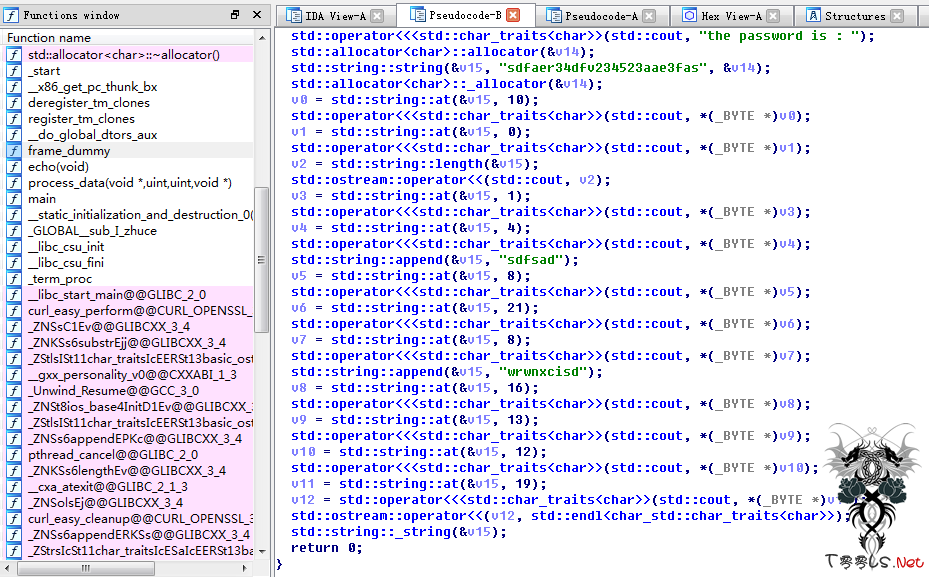The width and height of the screenshot is (929, 577).
Task: Select _ZNKSs6substrEjj@@GLIBCXX_3_4 function
Action: 129,342
